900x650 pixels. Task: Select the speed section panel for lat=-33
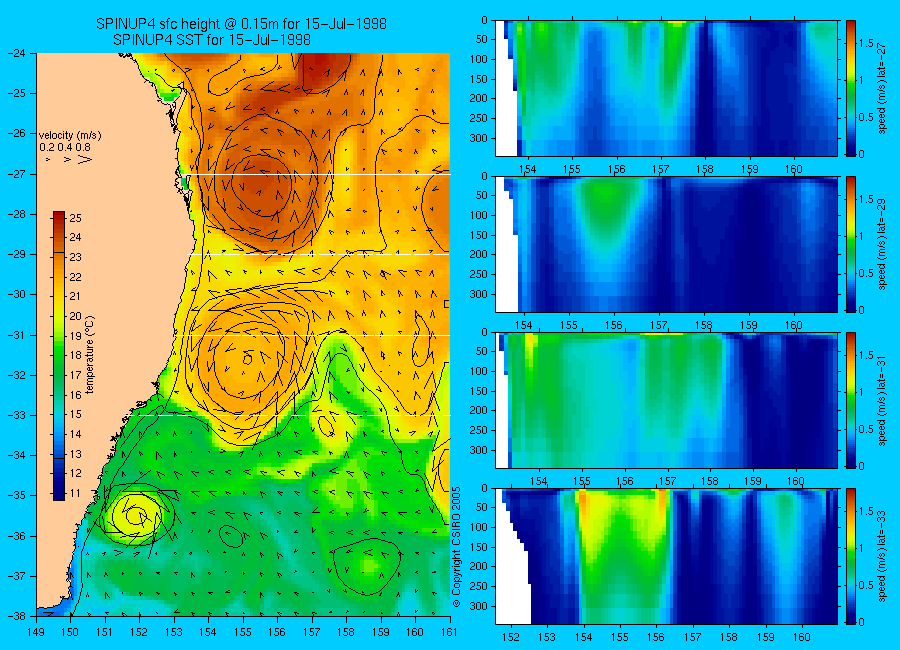pyautogui.click(x=666, y=556)
